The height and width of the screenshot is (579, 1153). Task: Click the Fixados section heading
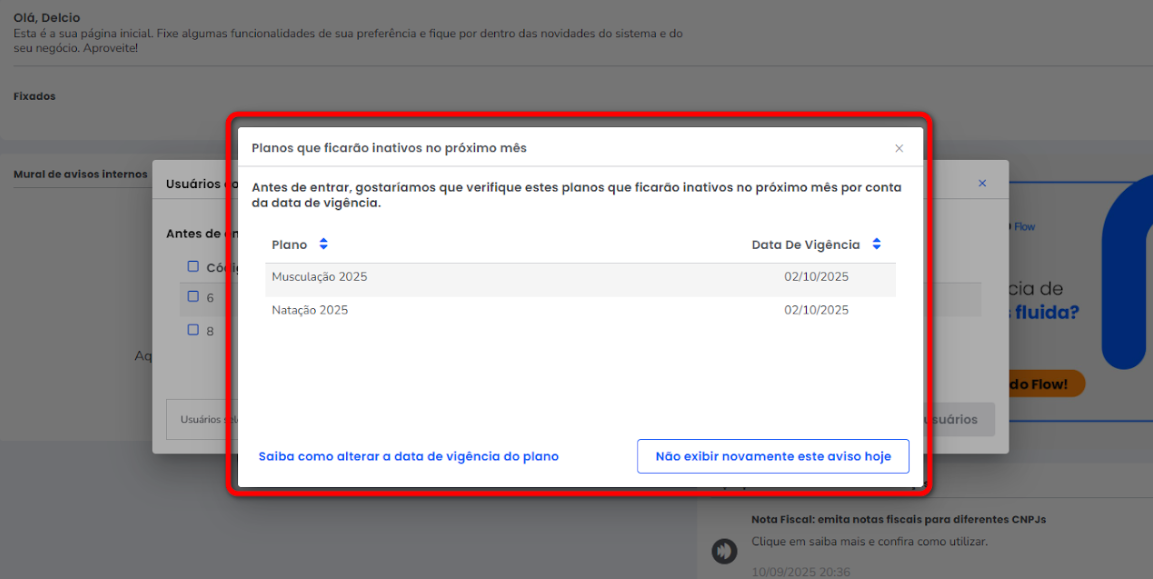[34, 97]
